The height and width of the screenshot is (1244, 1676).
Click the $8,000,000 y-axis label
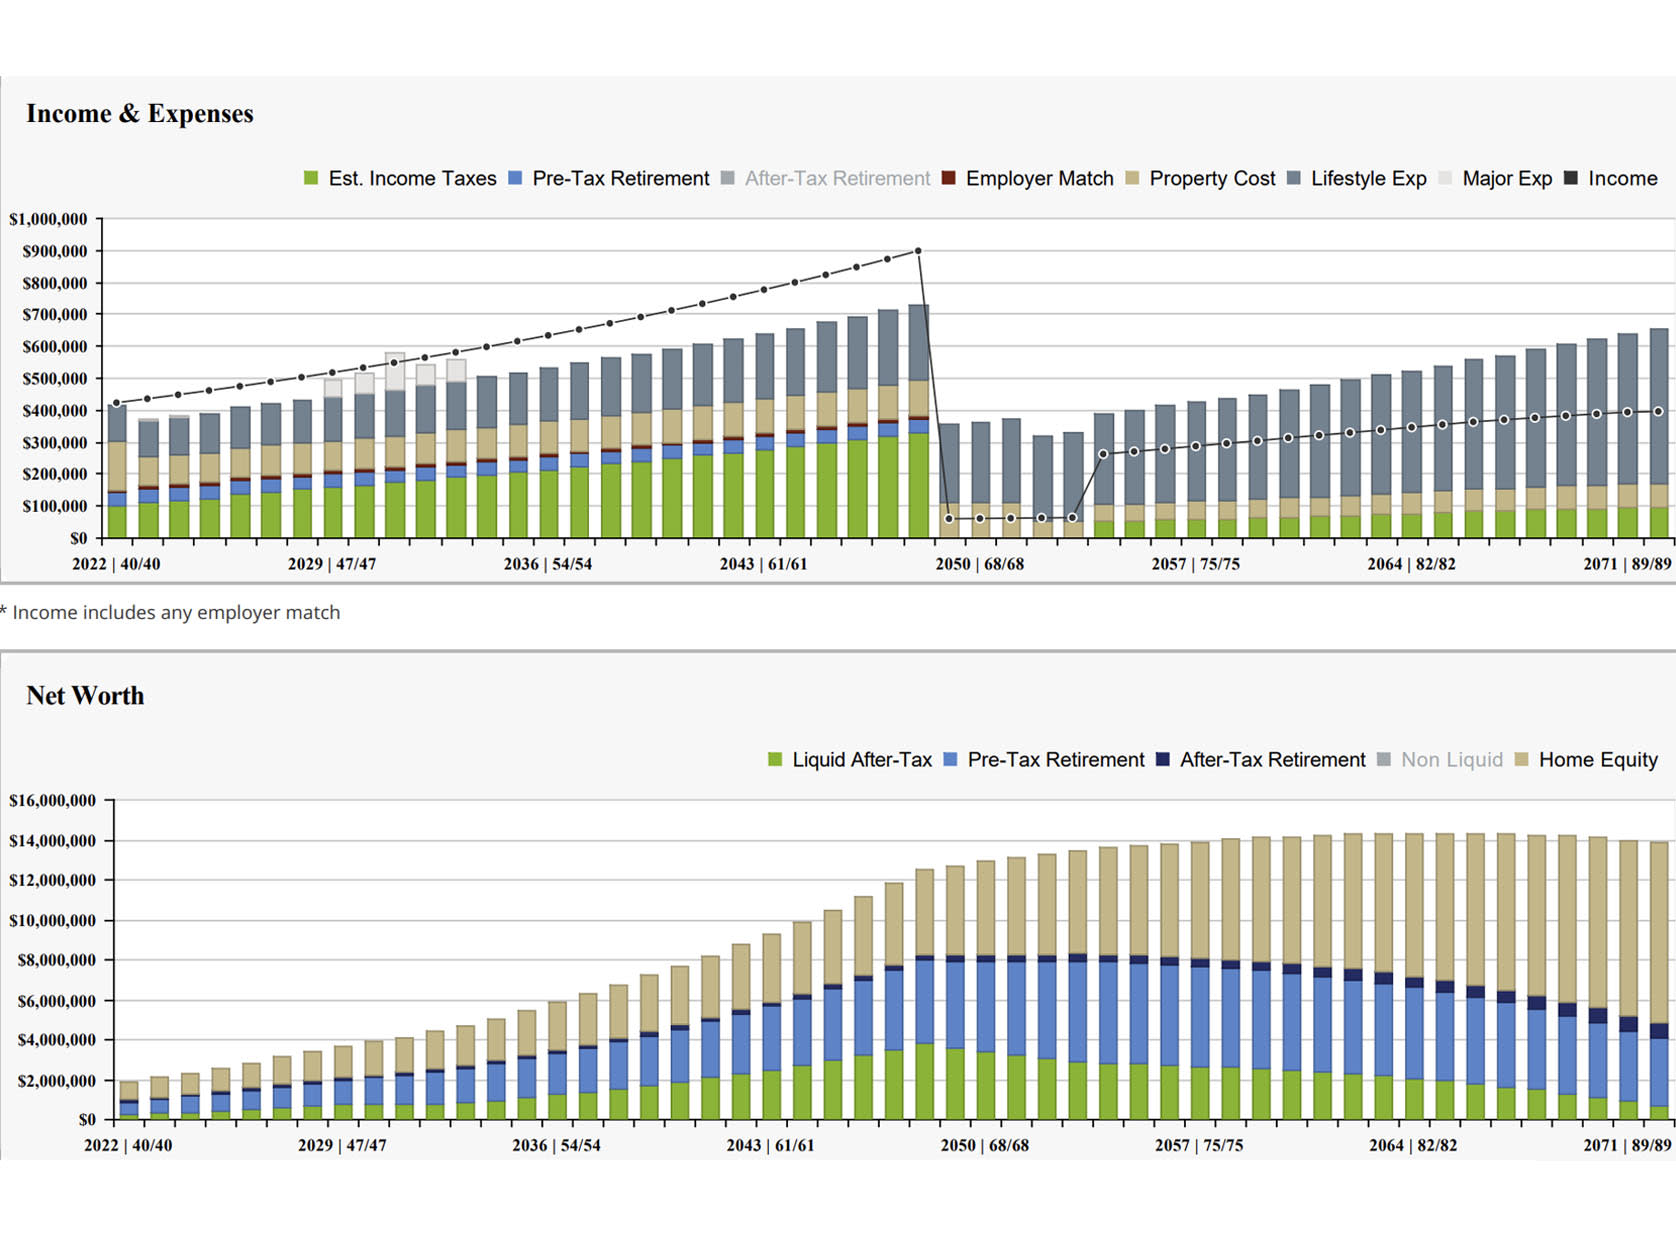coord(56,960)
